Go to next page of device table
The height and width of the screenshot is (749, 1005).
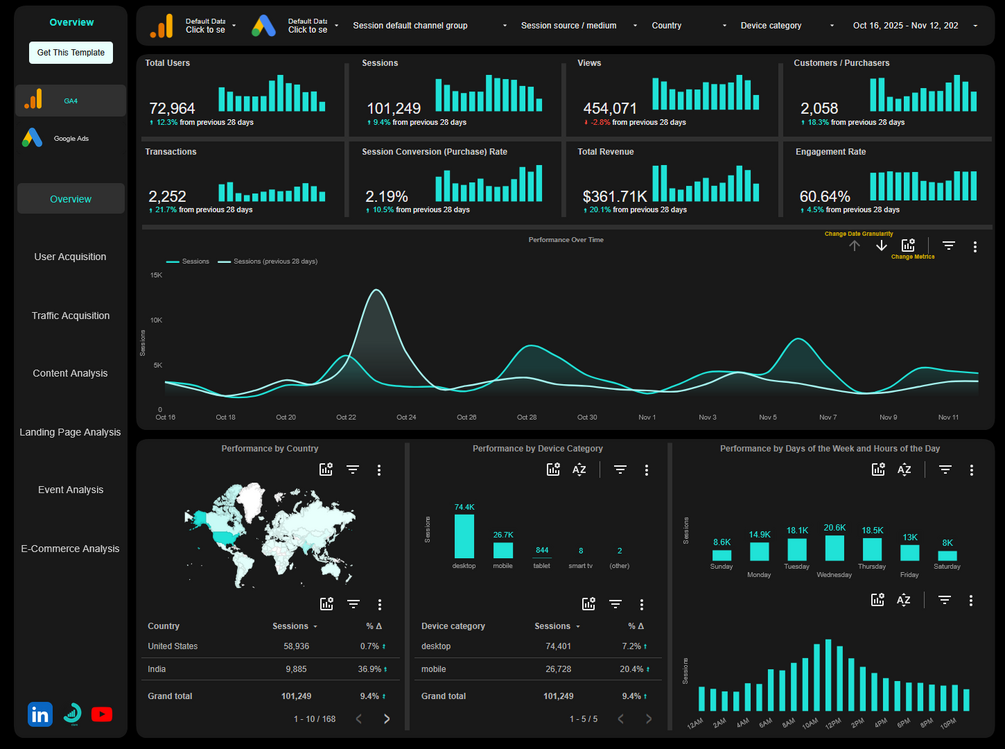pyautogui.click(x=649, y=719)
